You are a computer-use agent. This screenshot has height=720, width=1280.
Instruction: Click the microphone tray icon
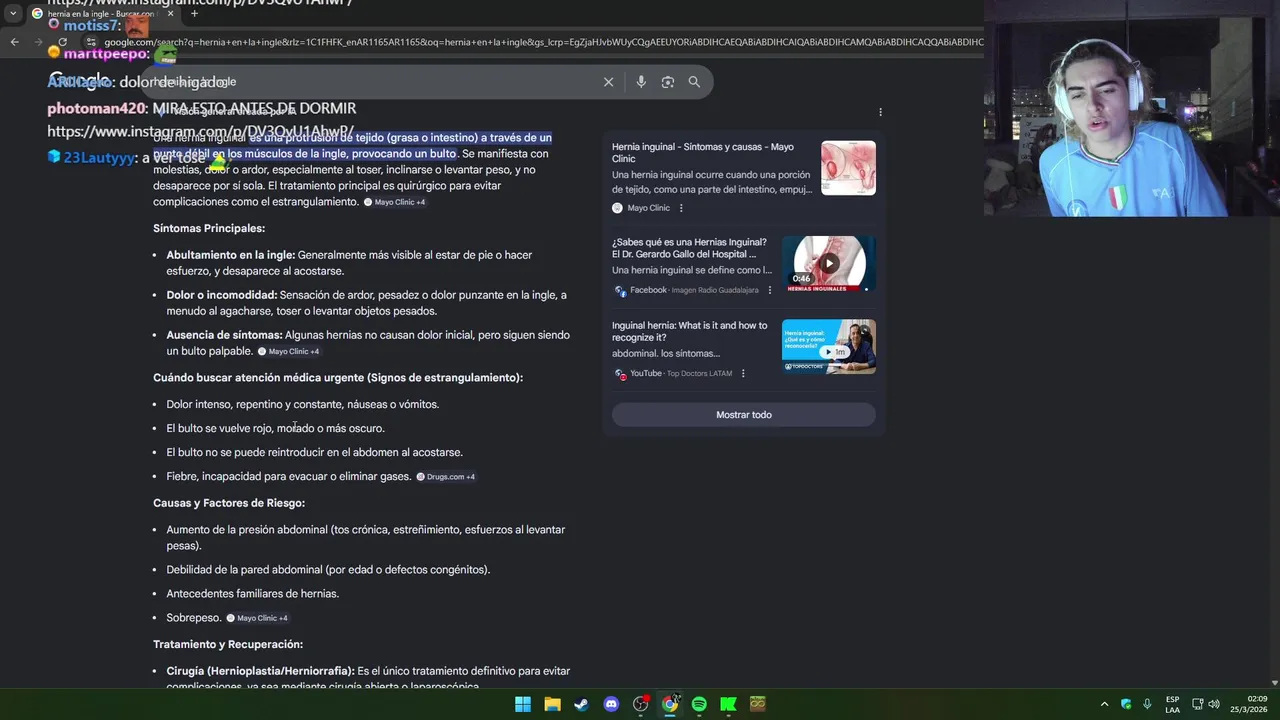coord(1147,704)
